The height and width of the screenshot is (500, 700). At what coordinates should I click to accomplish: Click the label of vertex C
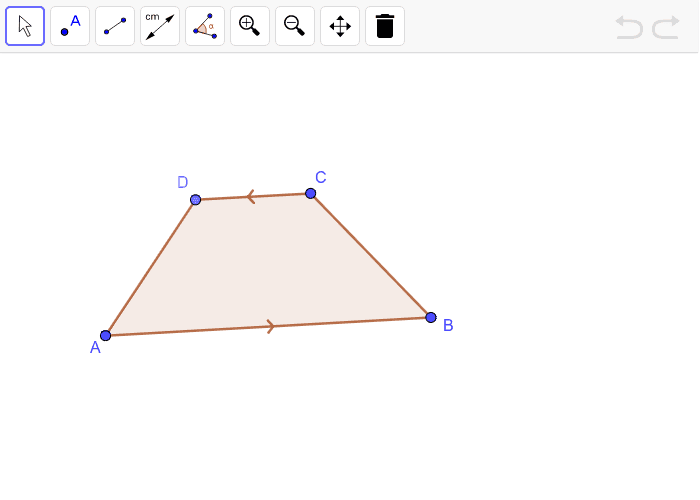coord(321,177)
